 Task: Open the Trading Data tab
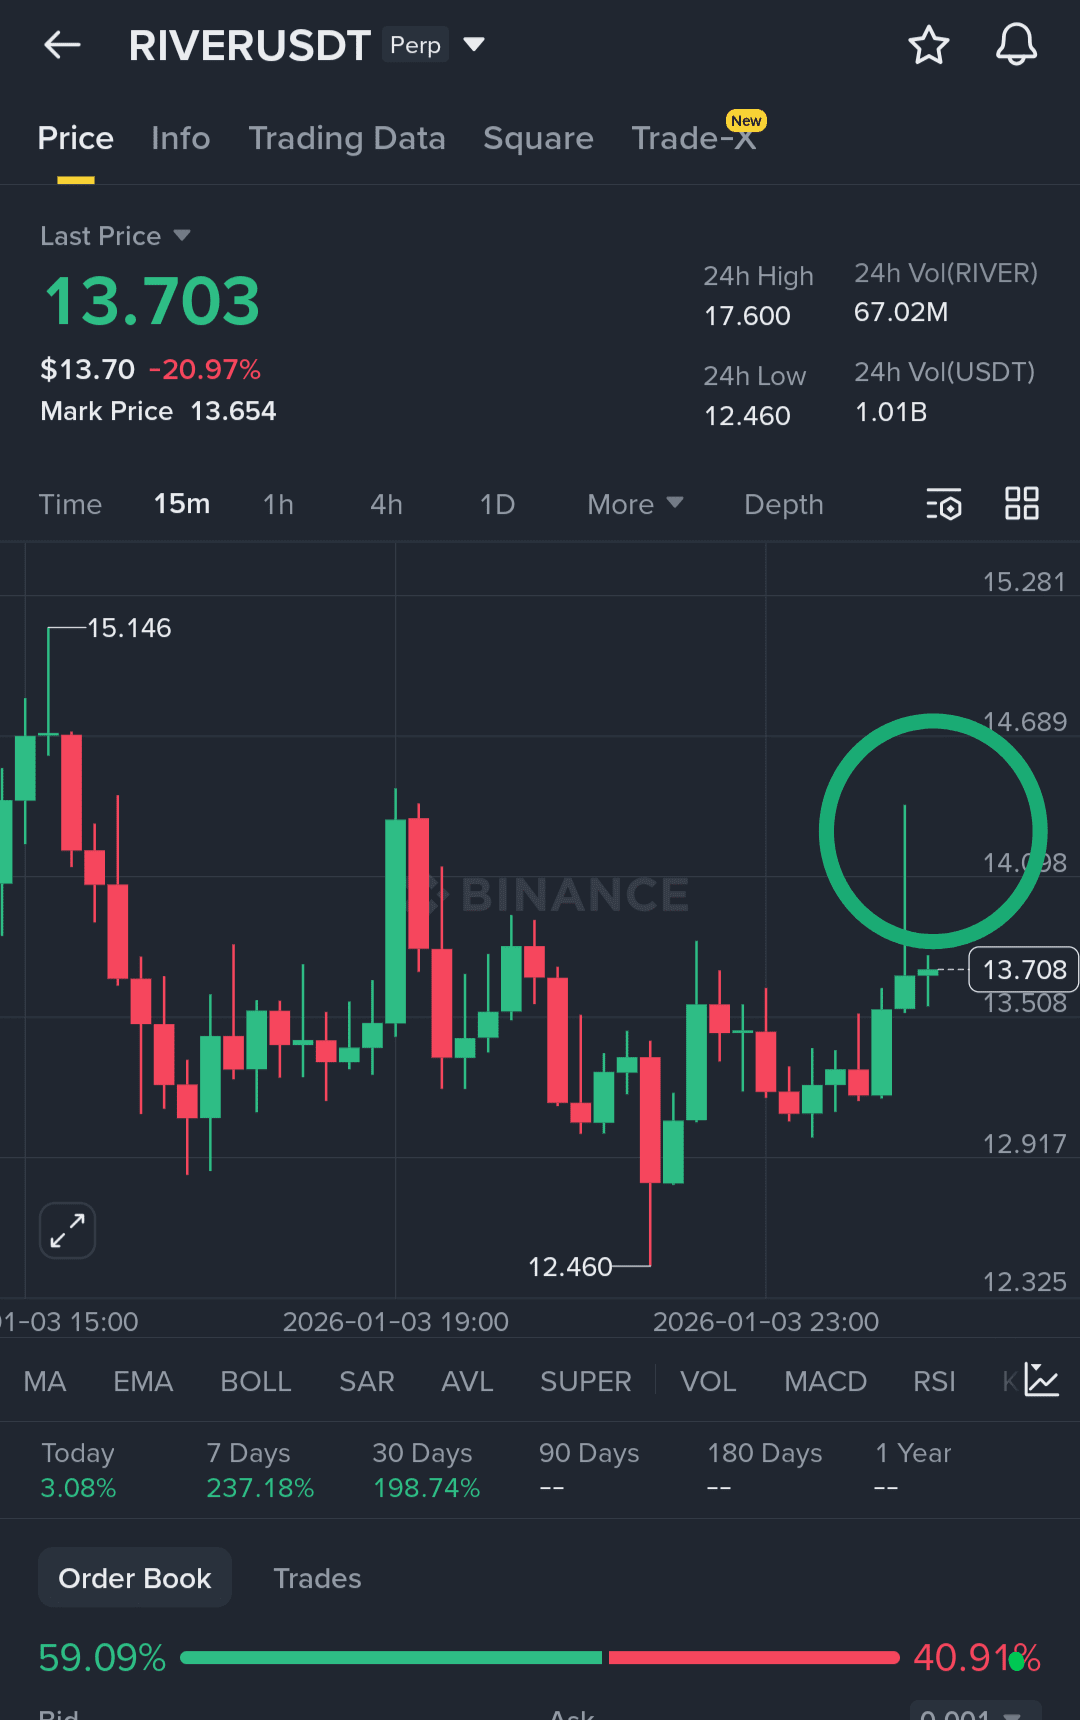[x=346, y=138]
